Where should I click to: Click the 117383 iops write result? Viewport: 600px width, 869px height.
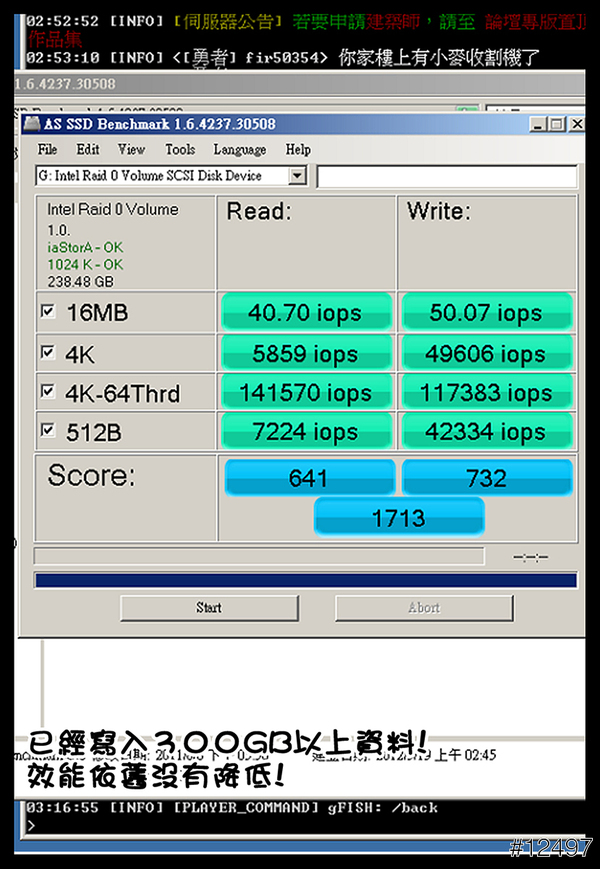[486, 392]
